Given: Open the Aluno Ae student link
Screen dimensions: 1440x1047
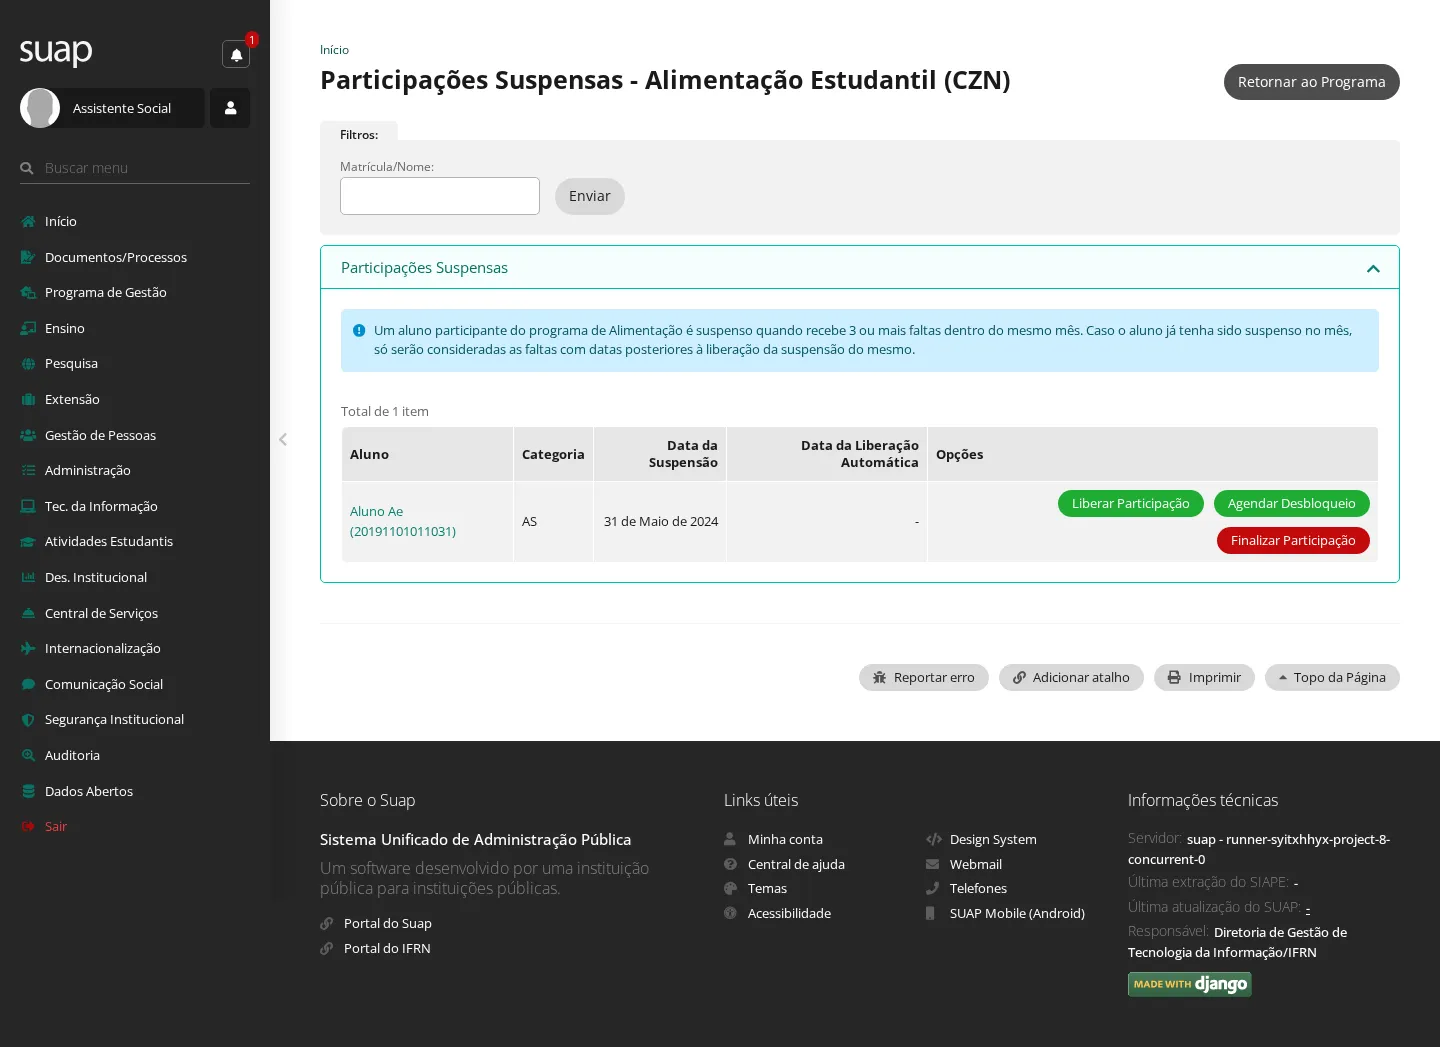Looking at the screenshot, I should point(403,521).
